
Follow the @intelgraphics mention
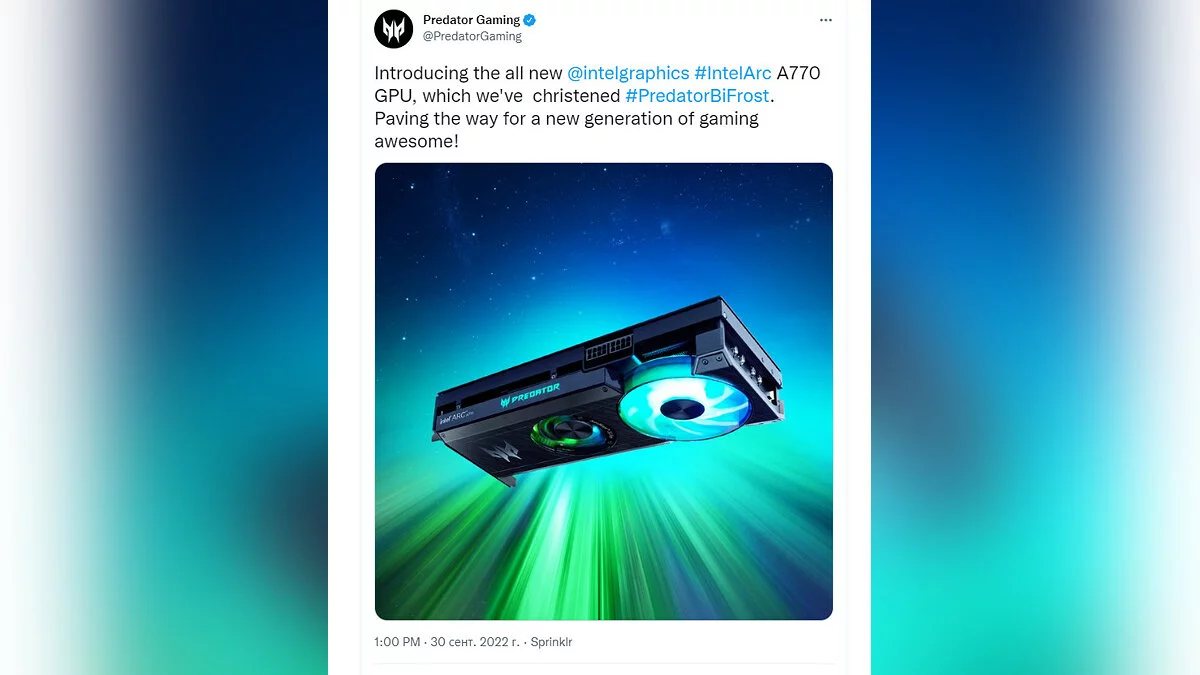coord(628,74)
